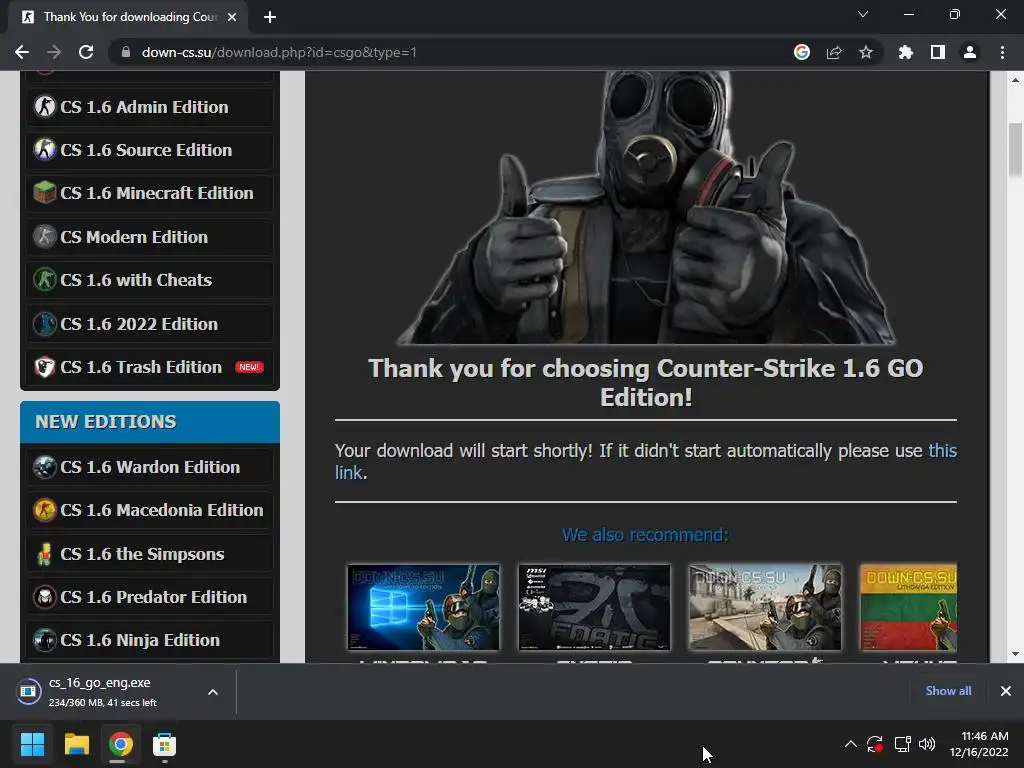This screenshot has height=768, width=1024.
Task: Share this page using the share icon
Action: coord(834,52)
